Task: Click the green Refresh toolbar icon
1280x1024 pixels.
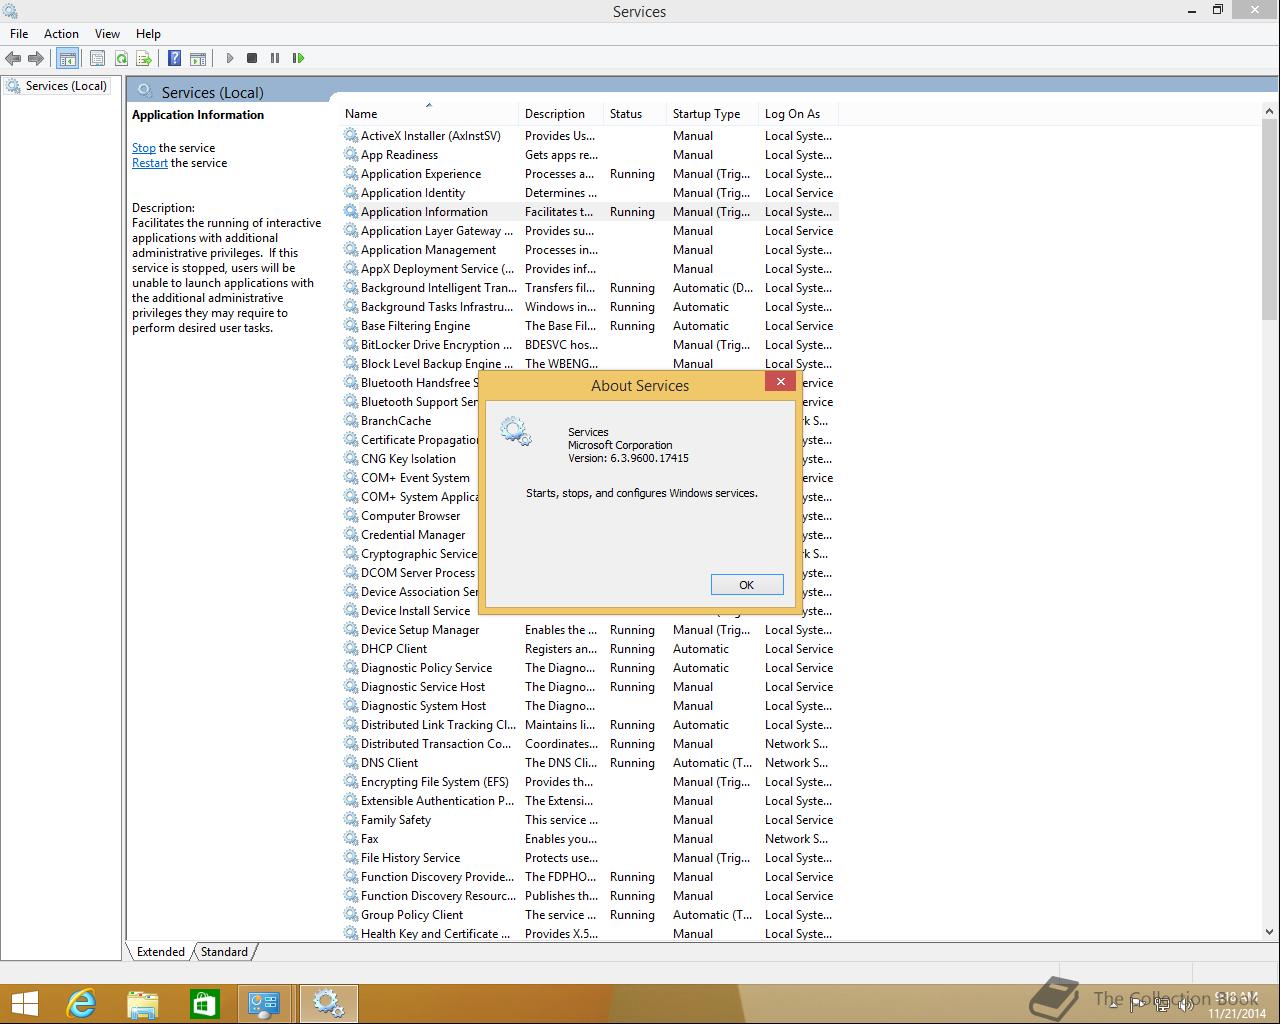Action: (x=121, y=58)
